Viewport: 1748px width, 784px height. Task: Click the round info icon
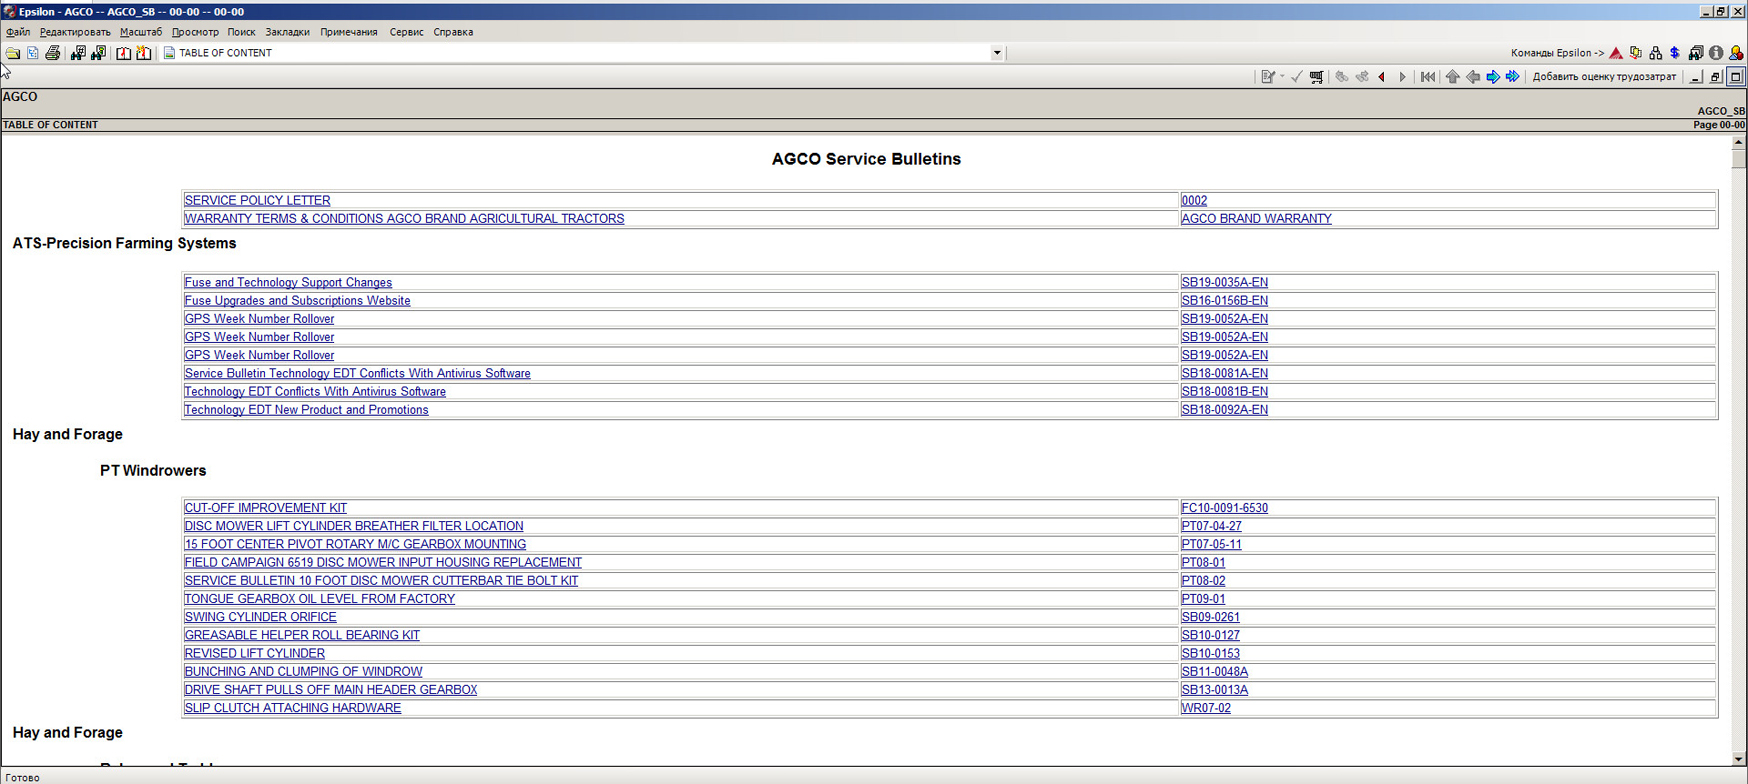(1716, 53)
